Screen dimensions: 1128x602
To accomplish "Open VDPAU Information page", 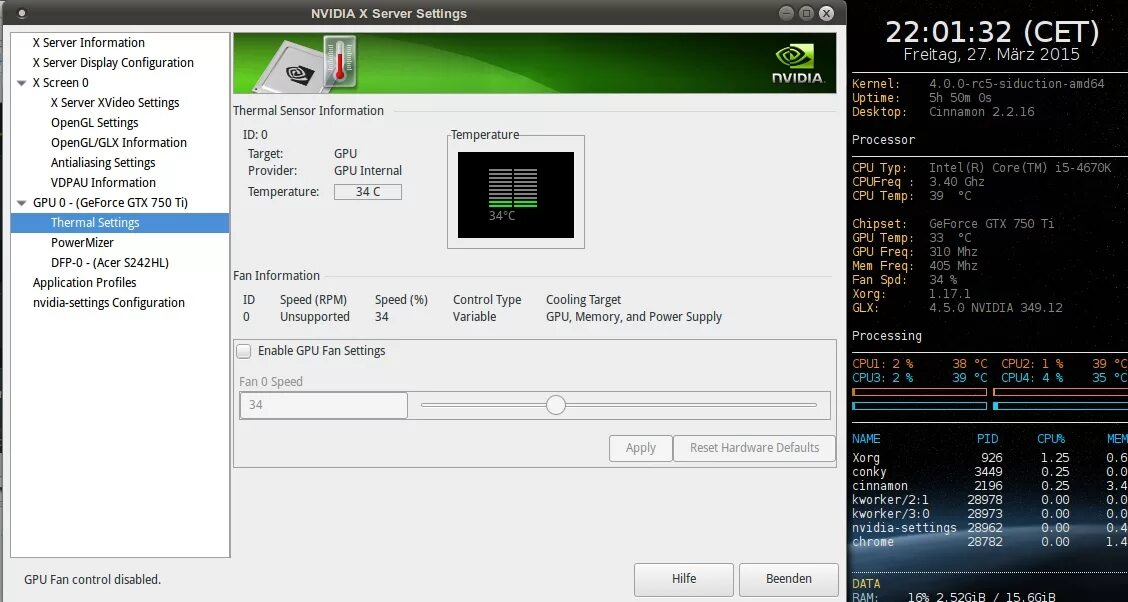I will (x=103, y=183).
